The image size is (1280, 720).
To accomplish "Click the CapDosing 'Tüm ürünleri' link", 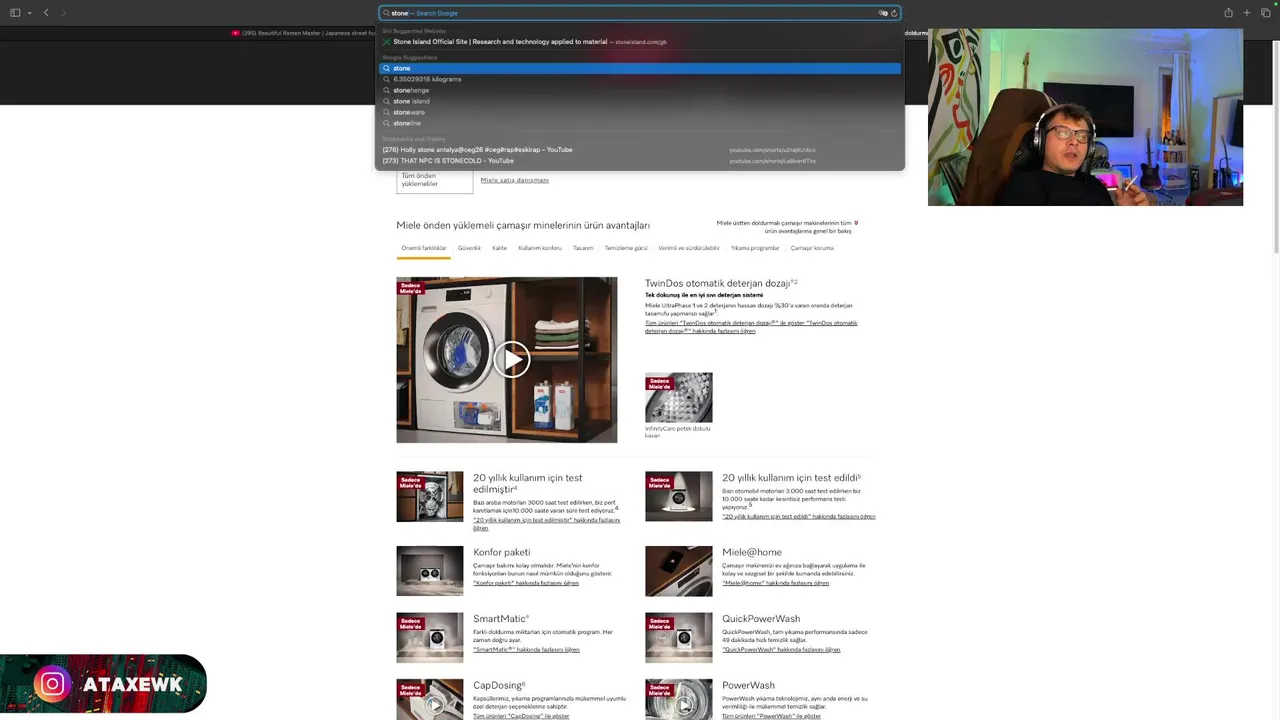I will (521, 716).
